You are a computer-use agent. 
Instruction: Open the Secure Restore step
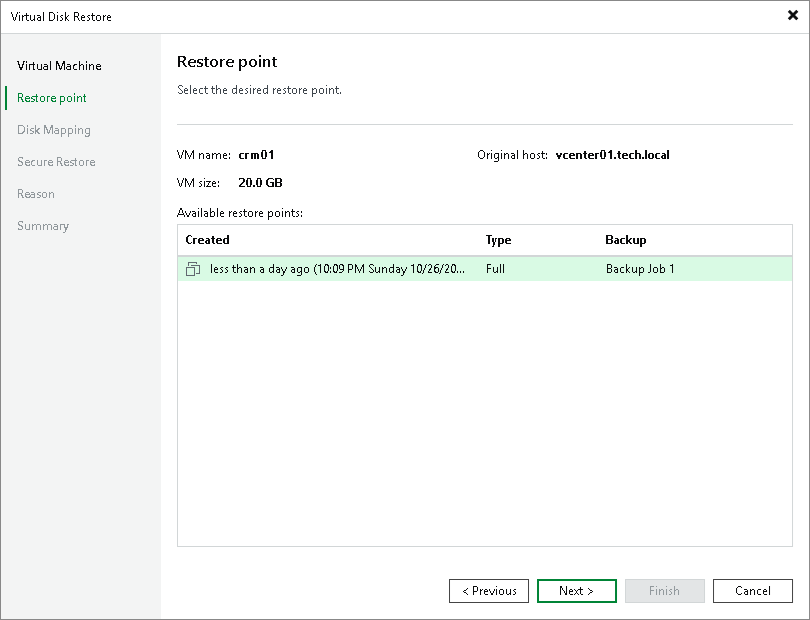click(55, 161)
